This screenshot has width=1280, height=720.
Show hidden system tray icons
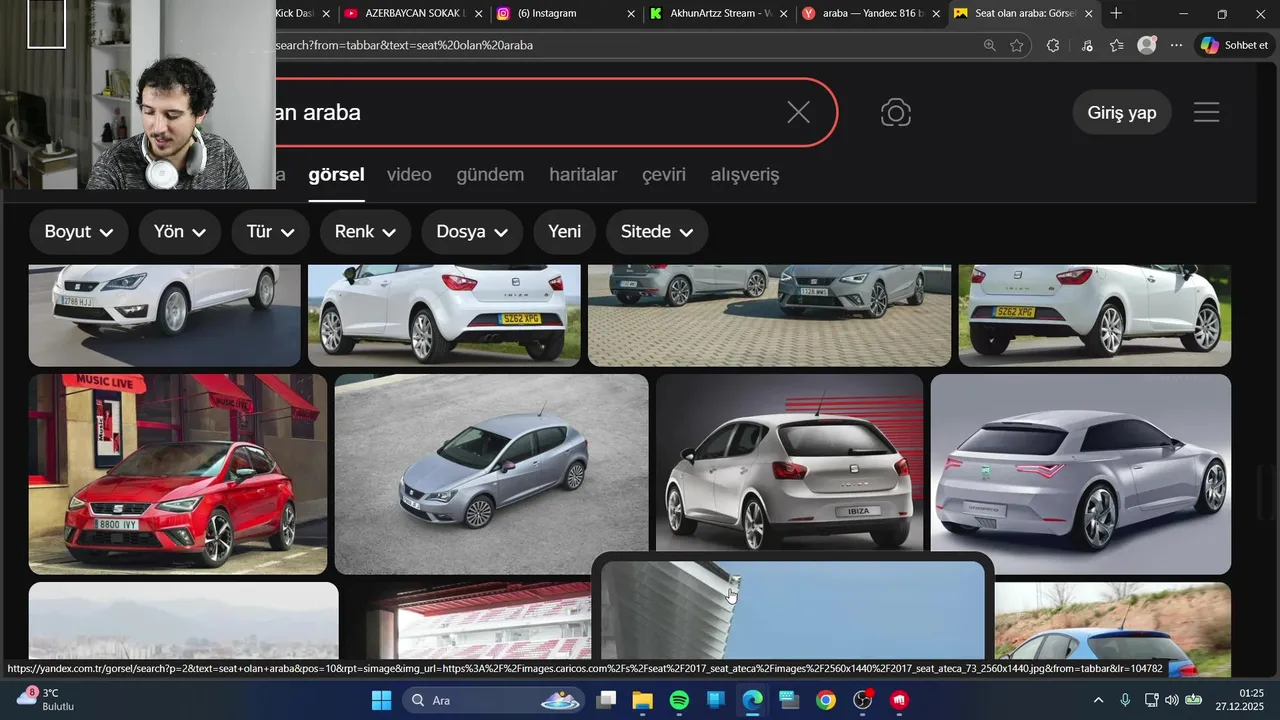click(1098, 700)
